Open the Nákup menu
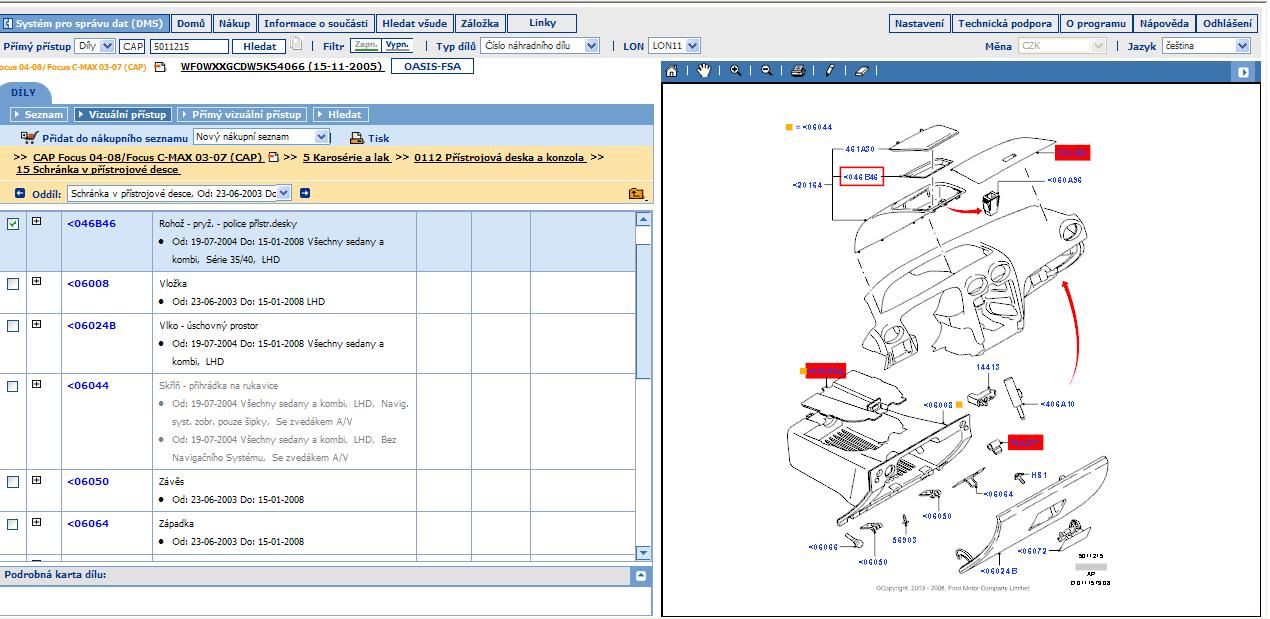This screenshot has height=619, width=1270. click(x=234, y=23)
